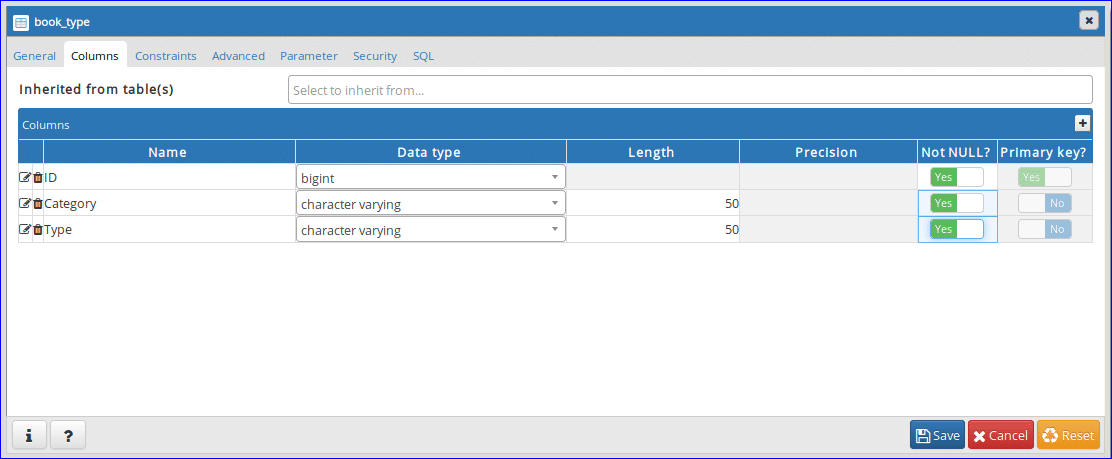The width and height of the screenshot is (1112, 459).
Task: Delete the ID column via trash icon
Action: pos(38,177)
